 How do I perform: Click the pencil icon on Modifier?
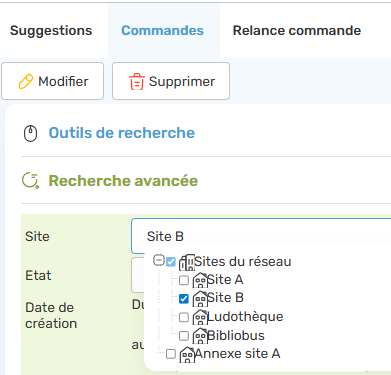[x=26, y=81]
